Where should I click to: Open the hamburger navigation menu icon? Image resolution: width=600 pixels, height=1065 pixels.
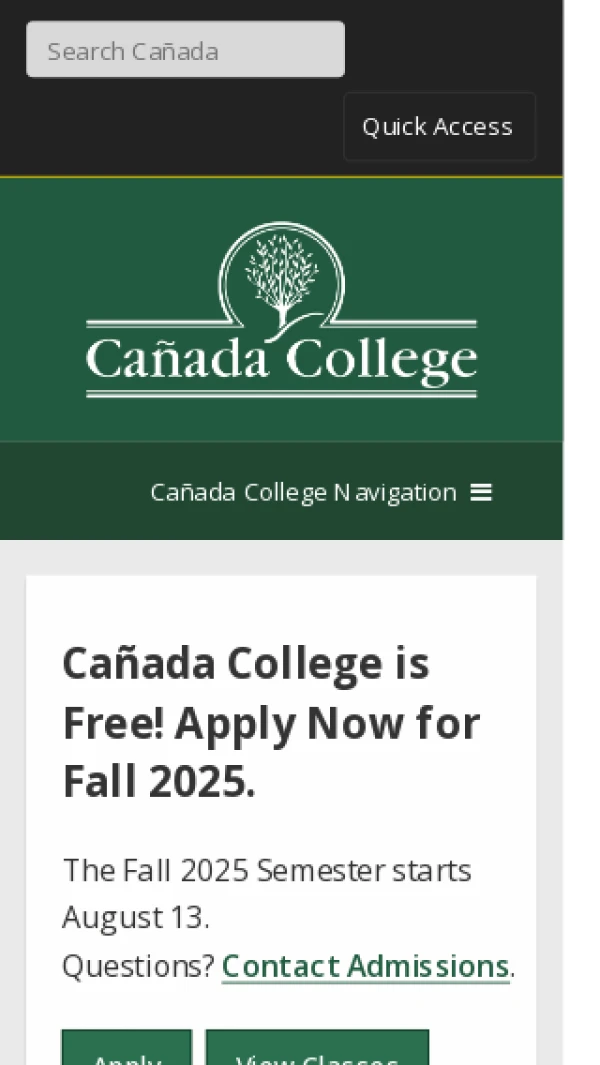480,492
